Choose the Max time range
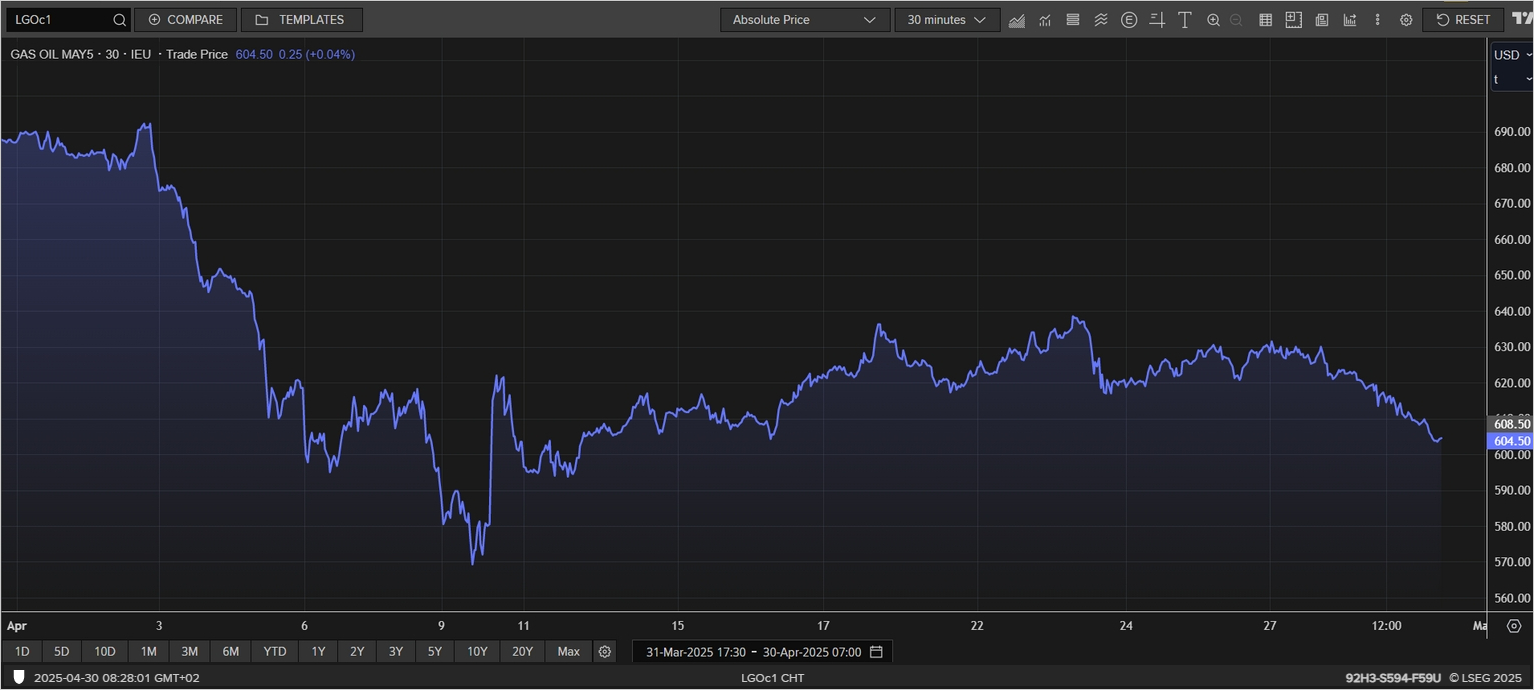This screenshot has width=1534, height=690. [568, 652]
